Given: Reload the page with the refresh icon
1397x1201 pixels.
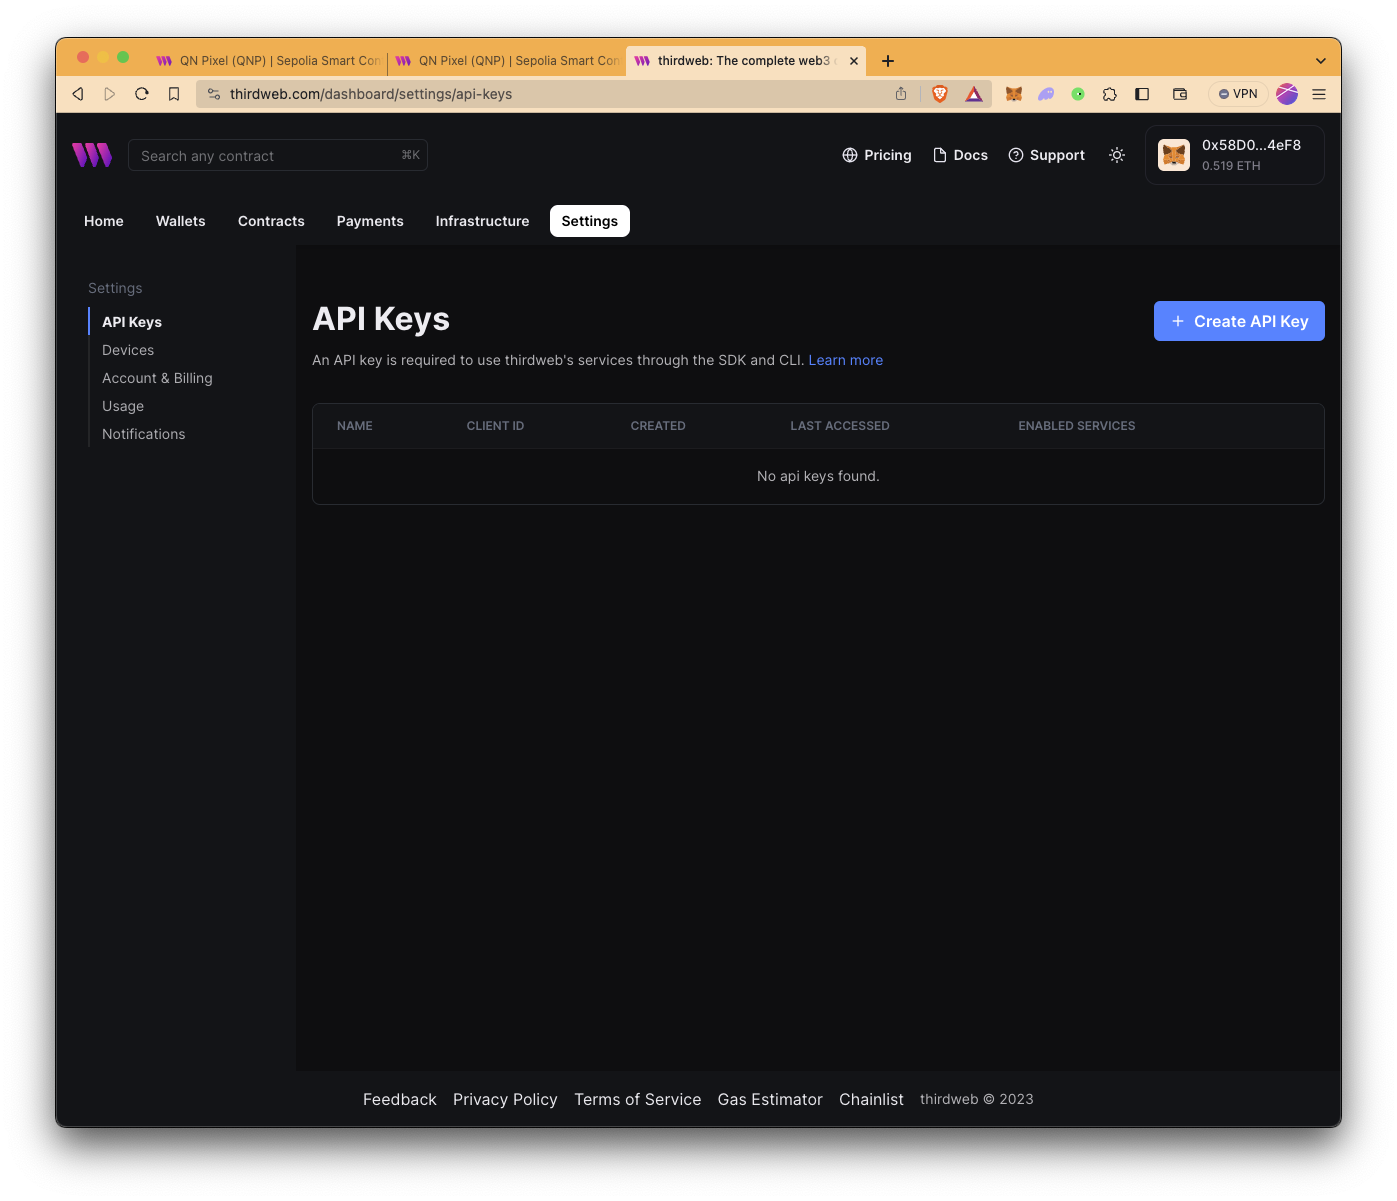Looking at the screenshot, I should point(142,94).
